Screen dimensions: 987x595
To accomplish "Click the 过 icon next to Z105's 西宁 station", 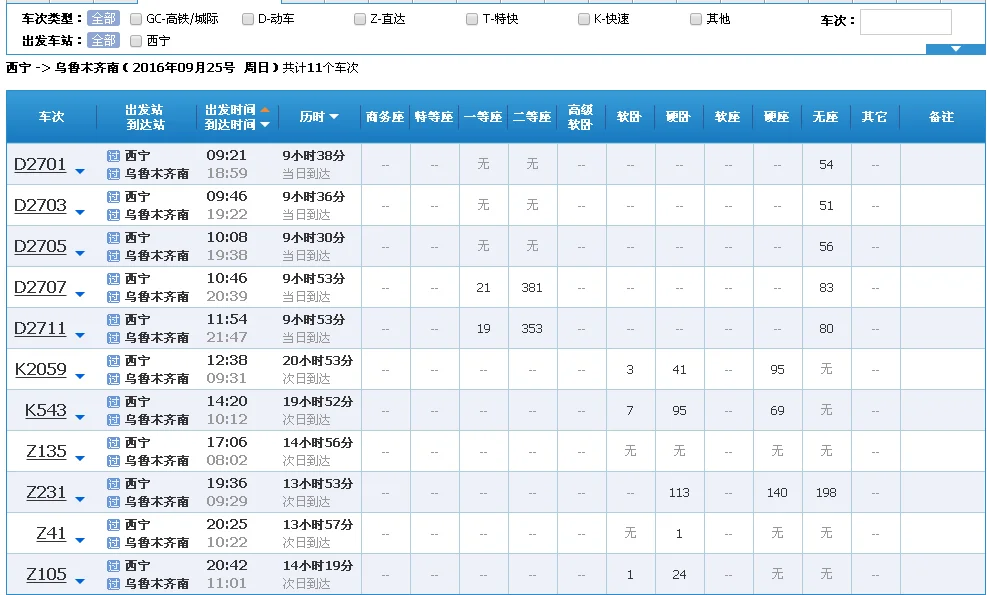I will [x=113, y=566].
